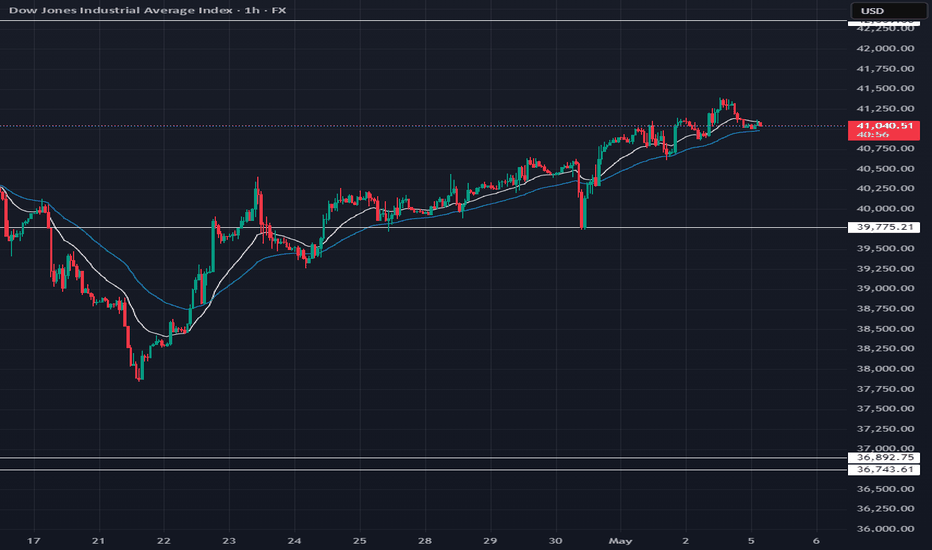Click the 21 date label on time axis
Image resolution: width=932 pixels, height=550 pixels.
point(98,540)
